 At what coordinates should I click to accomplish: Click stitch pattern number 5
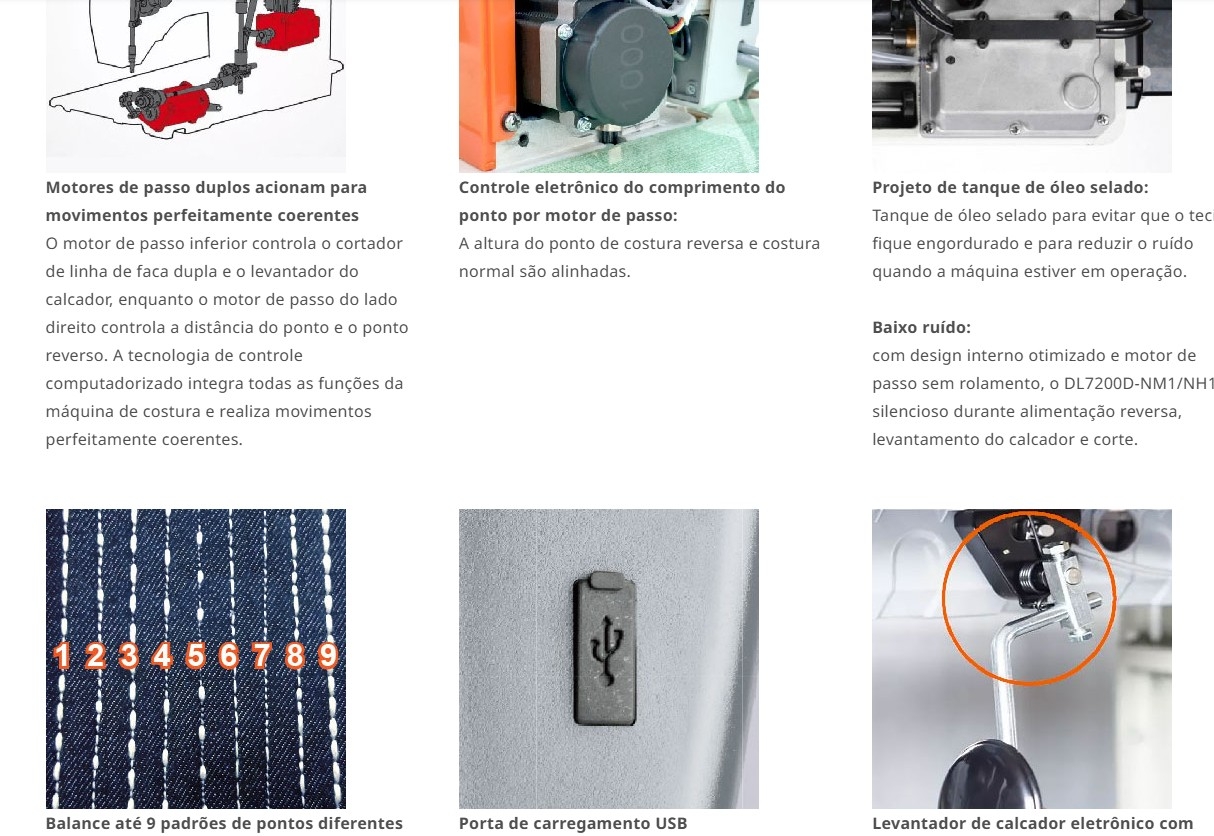click(195, 656)
